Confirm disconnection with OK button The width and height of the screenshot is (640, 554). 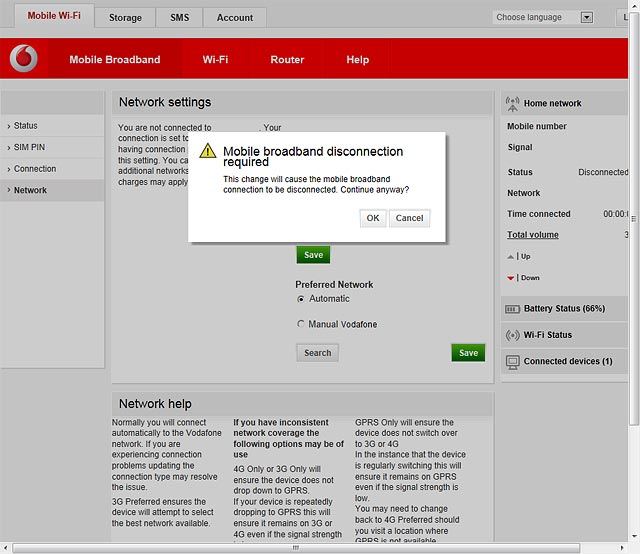tap(373, 218)
